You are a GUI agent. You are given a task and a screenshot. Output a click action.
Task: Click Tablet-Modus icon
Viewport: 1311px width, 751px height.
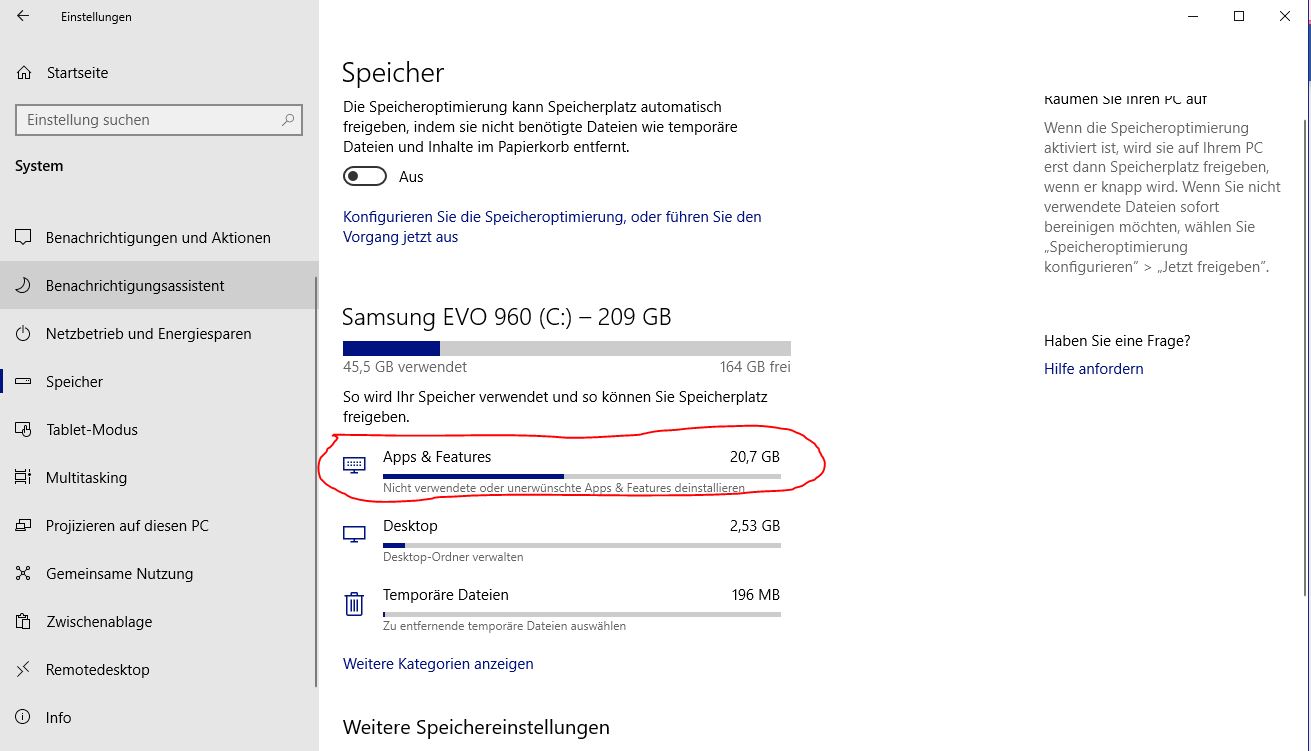click(24, 430)
